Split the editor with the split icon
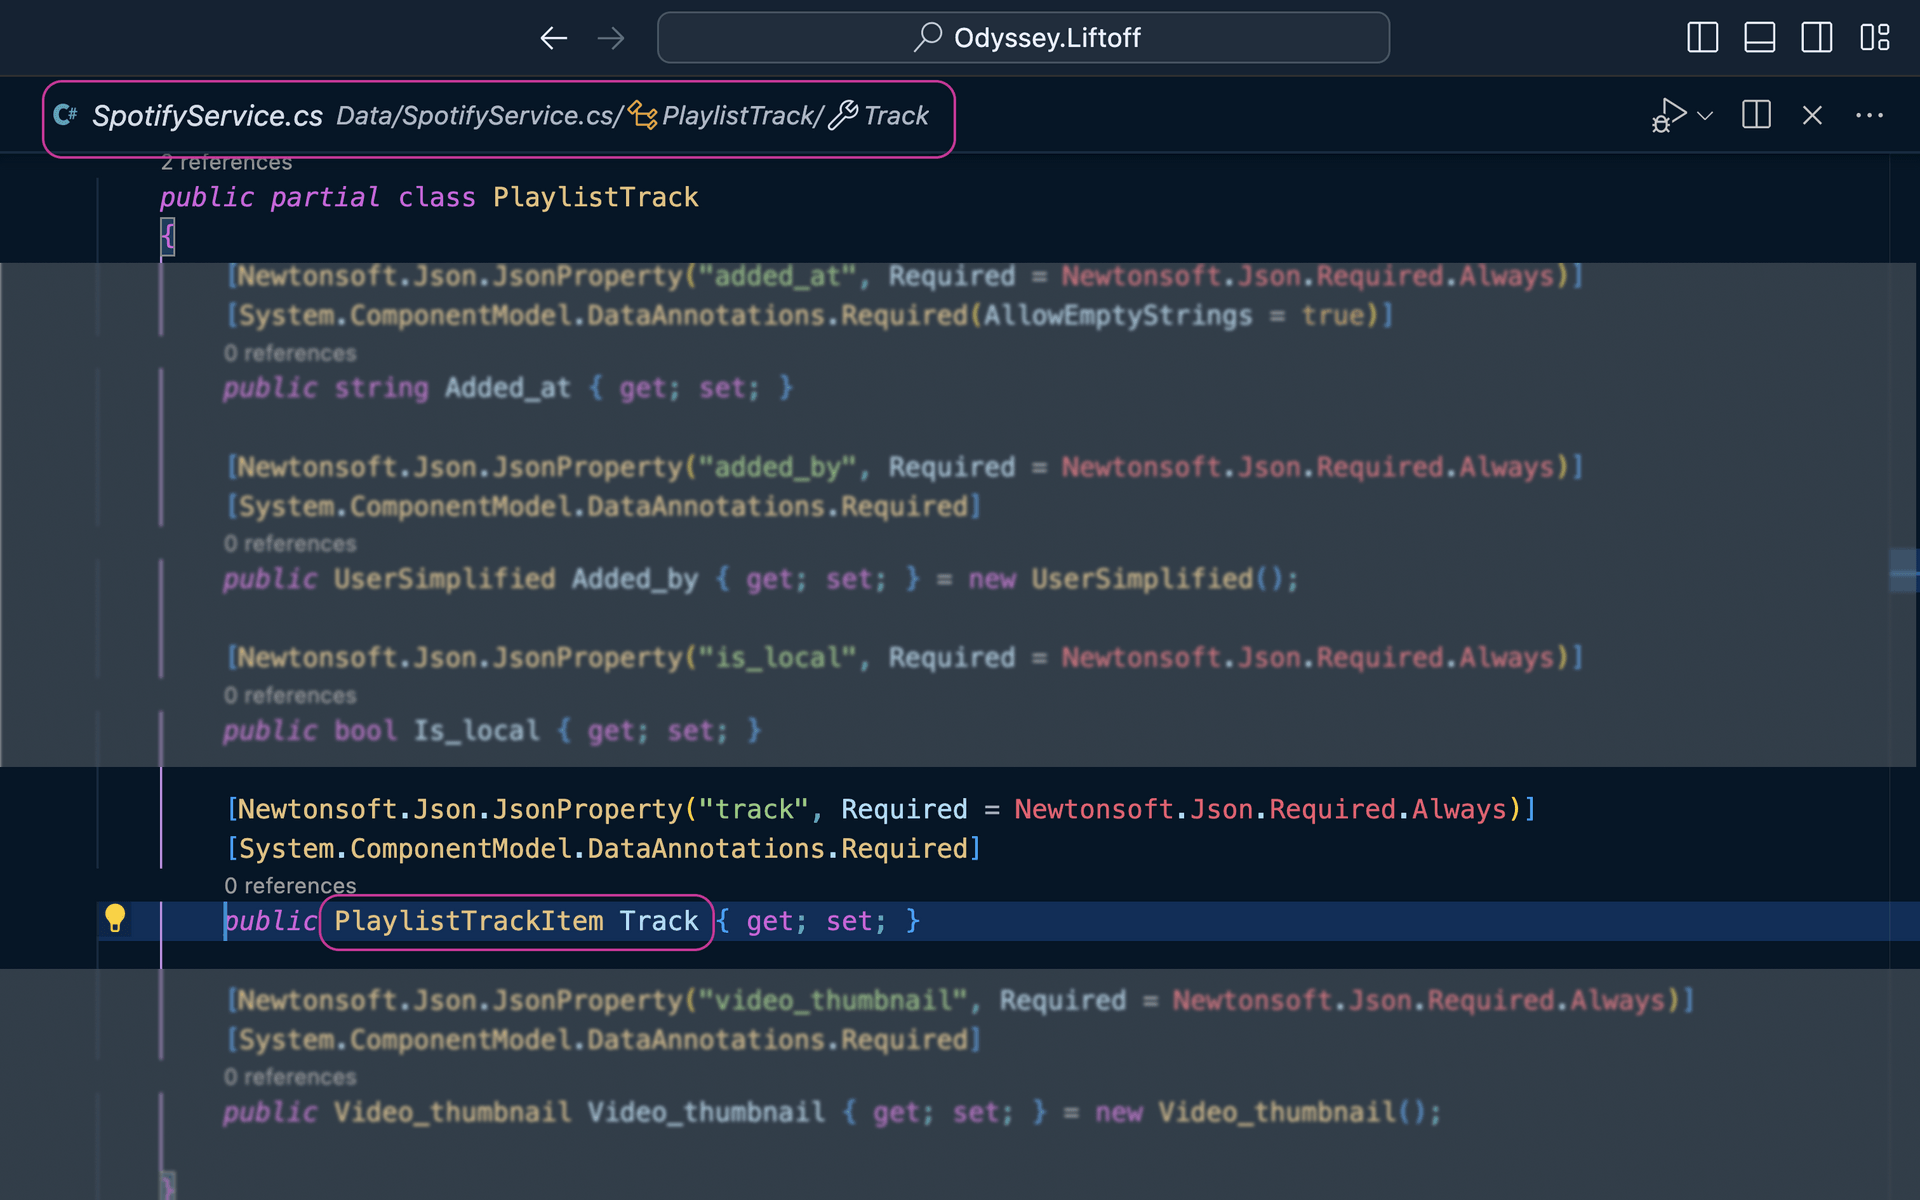Image resolution: width=1920 pixels, height=1200 pixels. point(1755,115)
